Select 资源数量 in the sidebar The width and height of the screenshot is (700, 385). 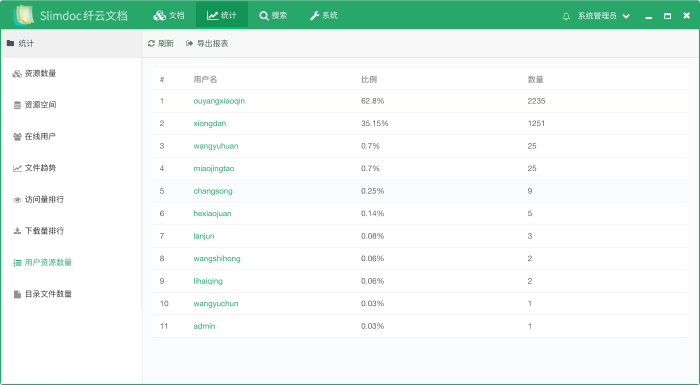coord(34,73)
